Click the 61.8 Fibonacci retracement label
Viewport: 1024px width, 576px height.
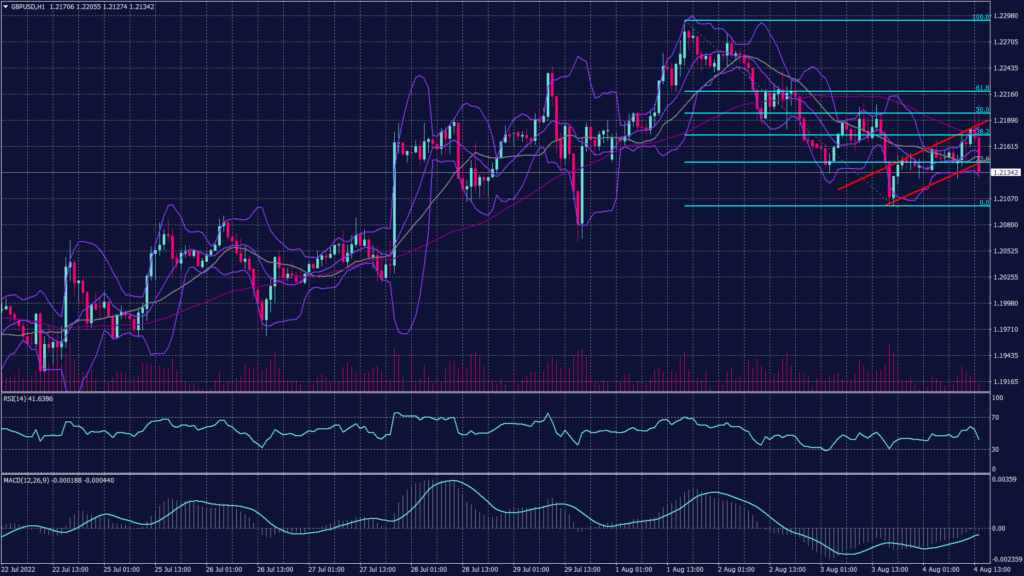tap(981, 88)
